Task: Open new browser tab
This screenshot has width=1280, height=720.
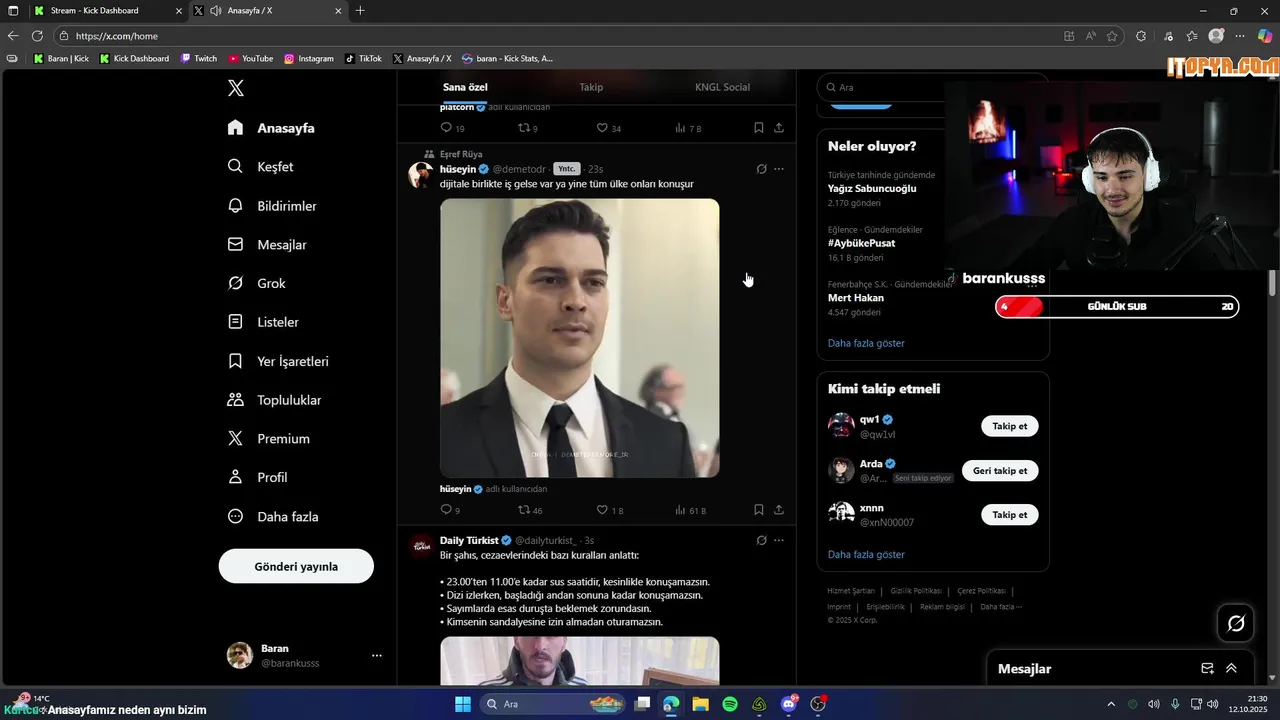Action: 360,11
